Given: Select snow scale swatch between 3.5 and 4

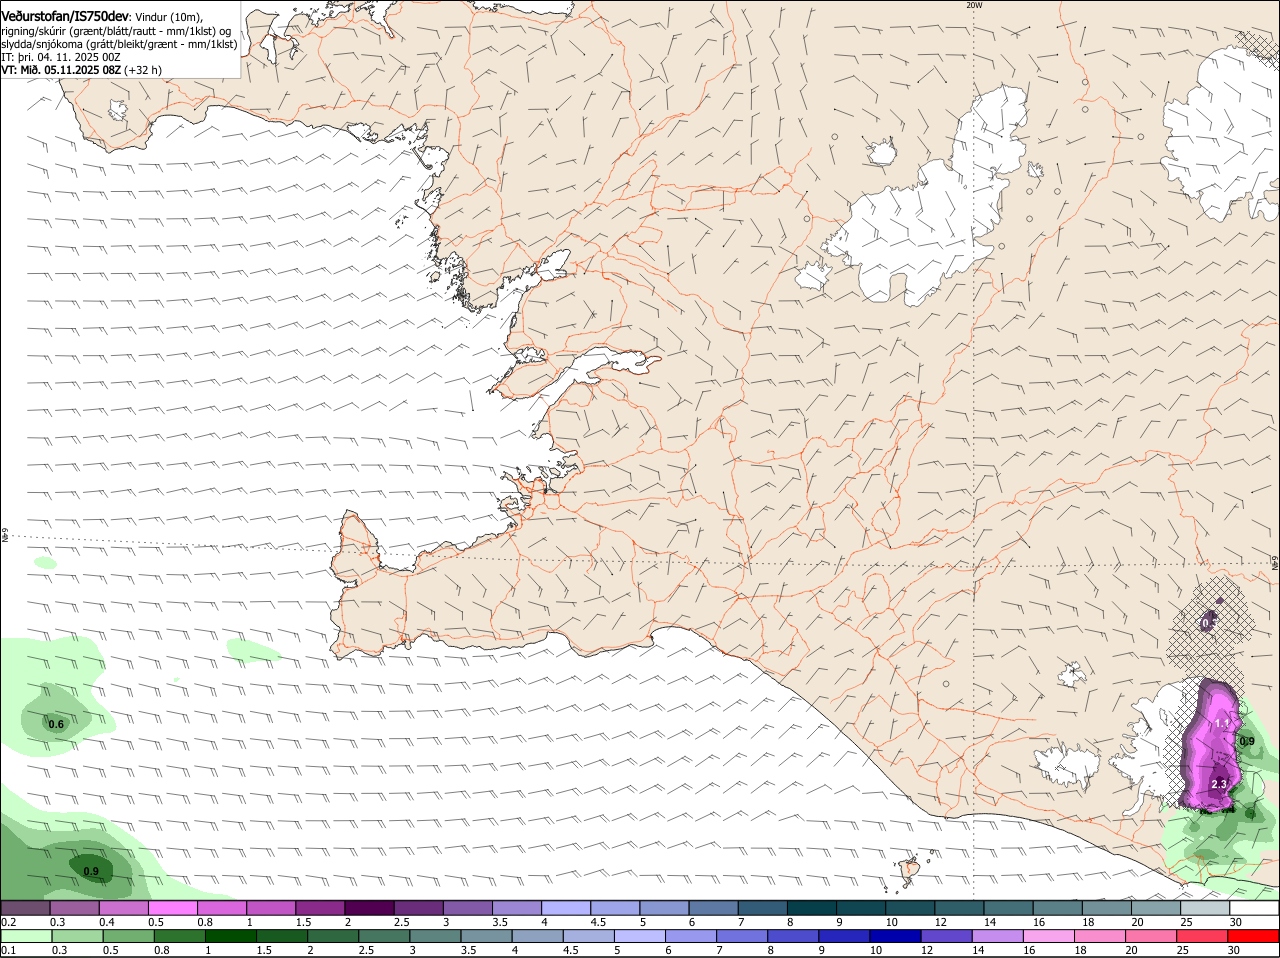Looking at the screenshot, I should [517, 908].
